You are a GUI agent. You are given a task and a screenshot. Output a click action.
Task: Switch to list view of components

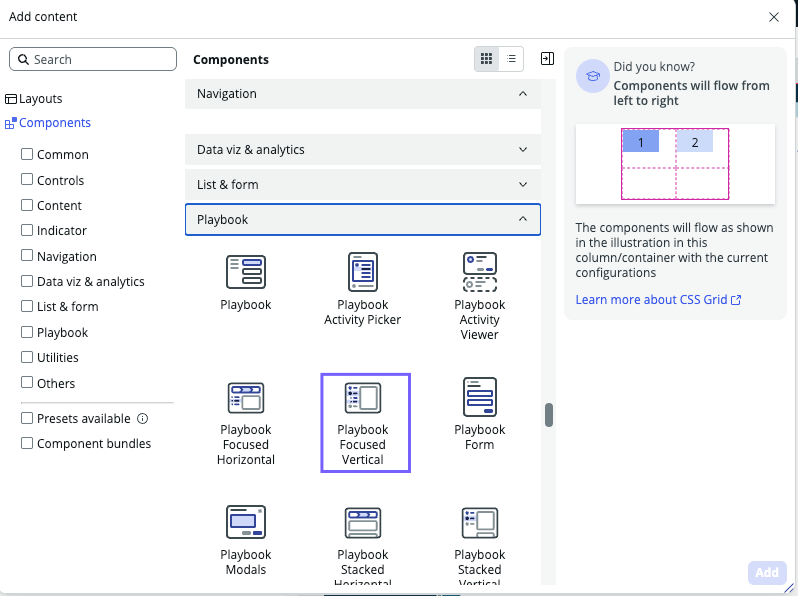pyautogui.click(x=511, y=59)
